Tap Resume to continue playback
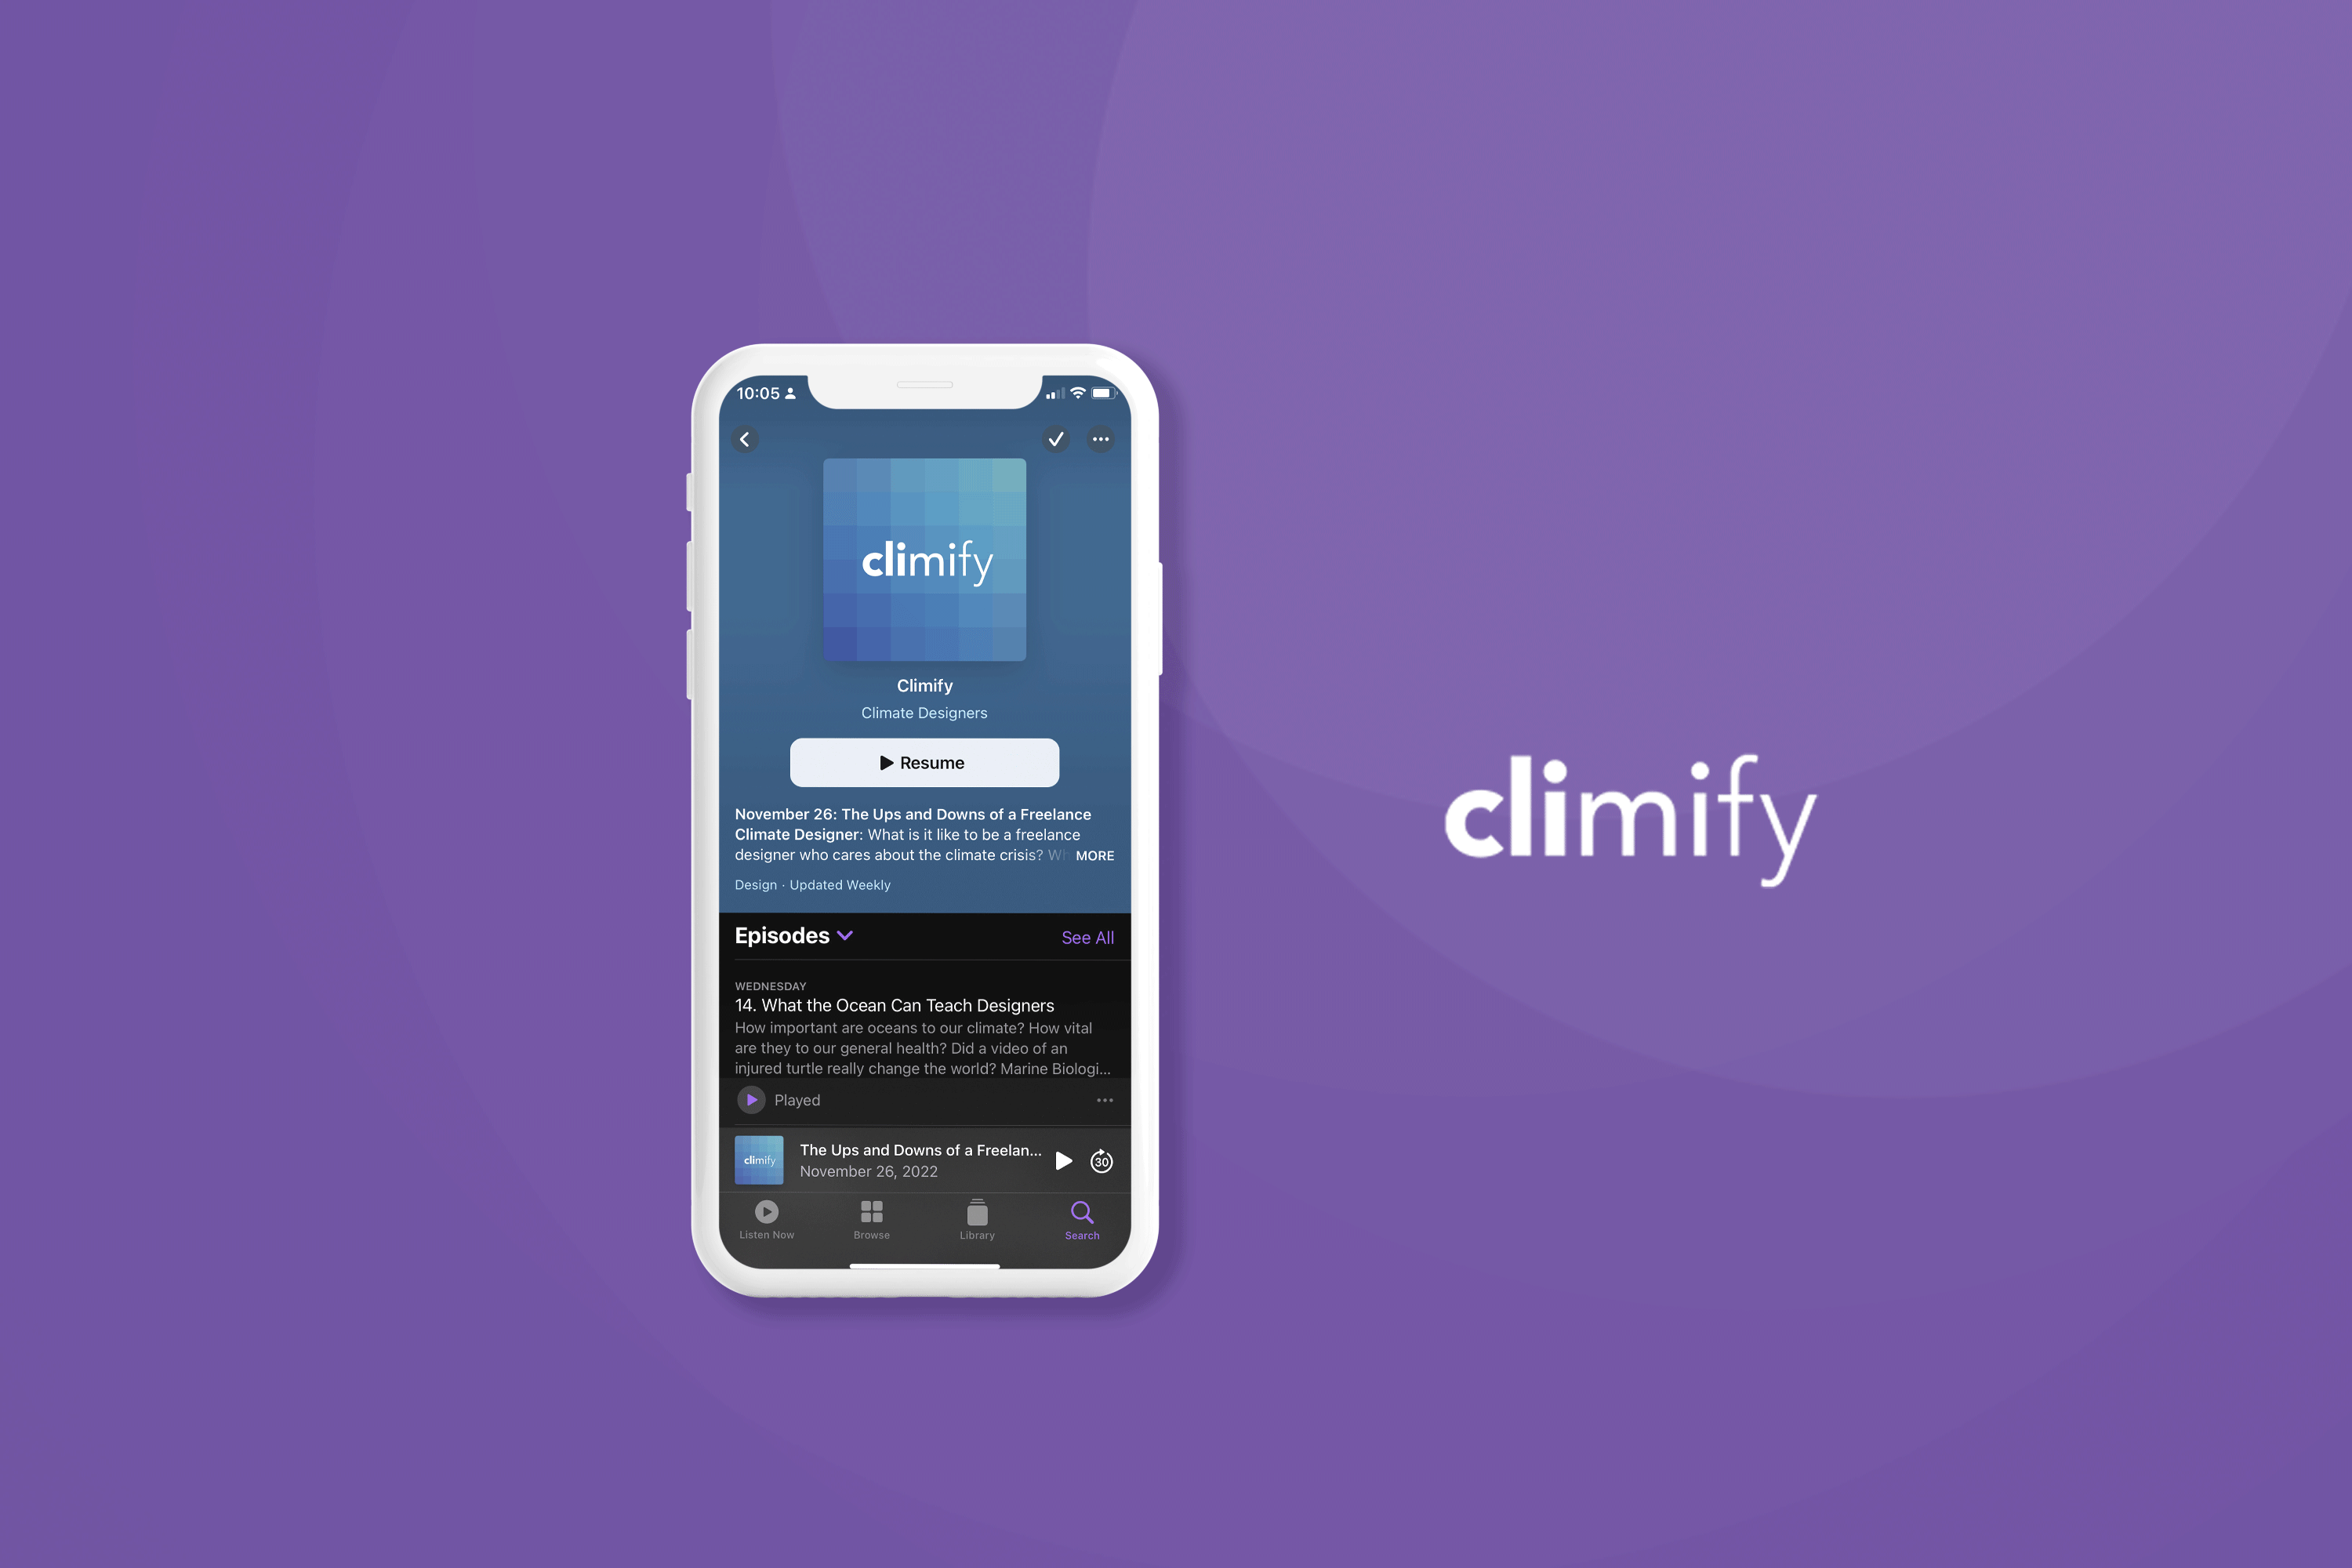 pyautogui.click(x=924, y=760)
